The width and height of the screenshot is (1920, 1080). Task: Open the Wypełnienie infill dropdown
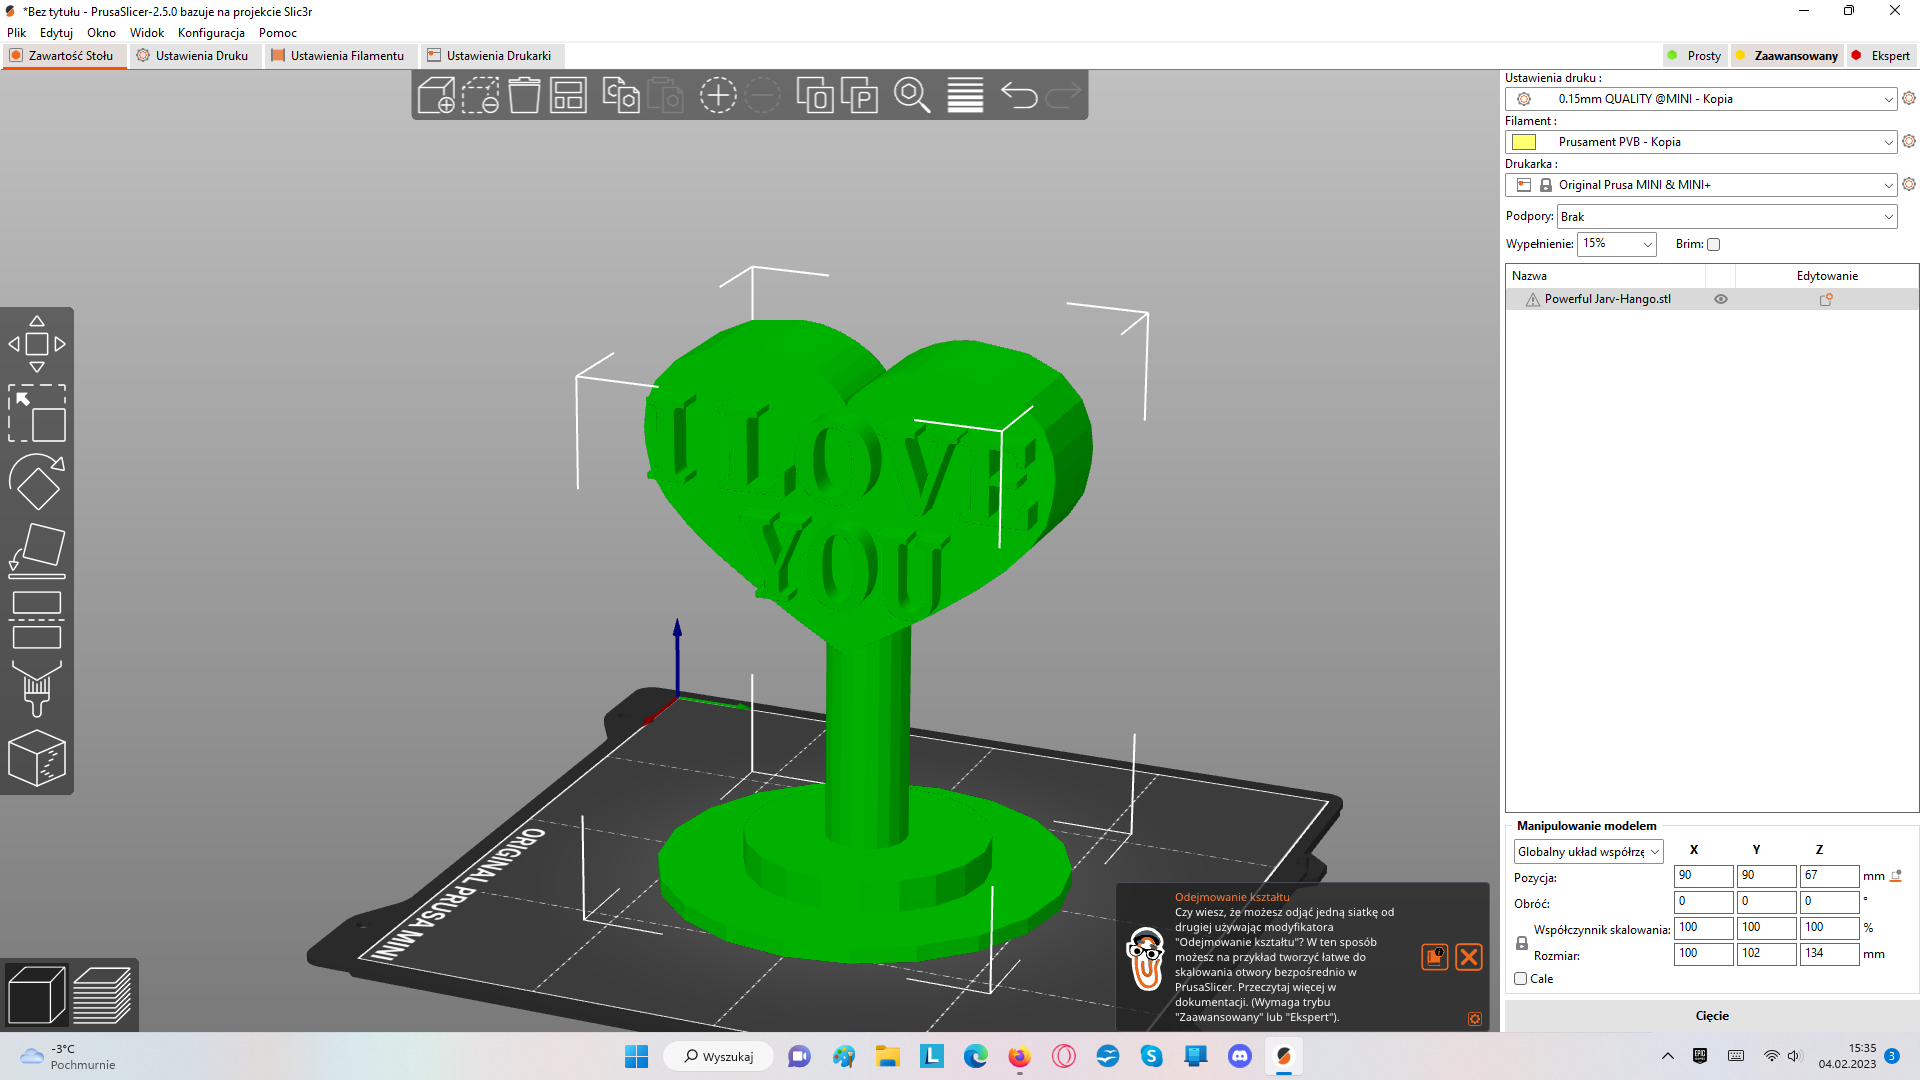click(x=1617, y=244)
